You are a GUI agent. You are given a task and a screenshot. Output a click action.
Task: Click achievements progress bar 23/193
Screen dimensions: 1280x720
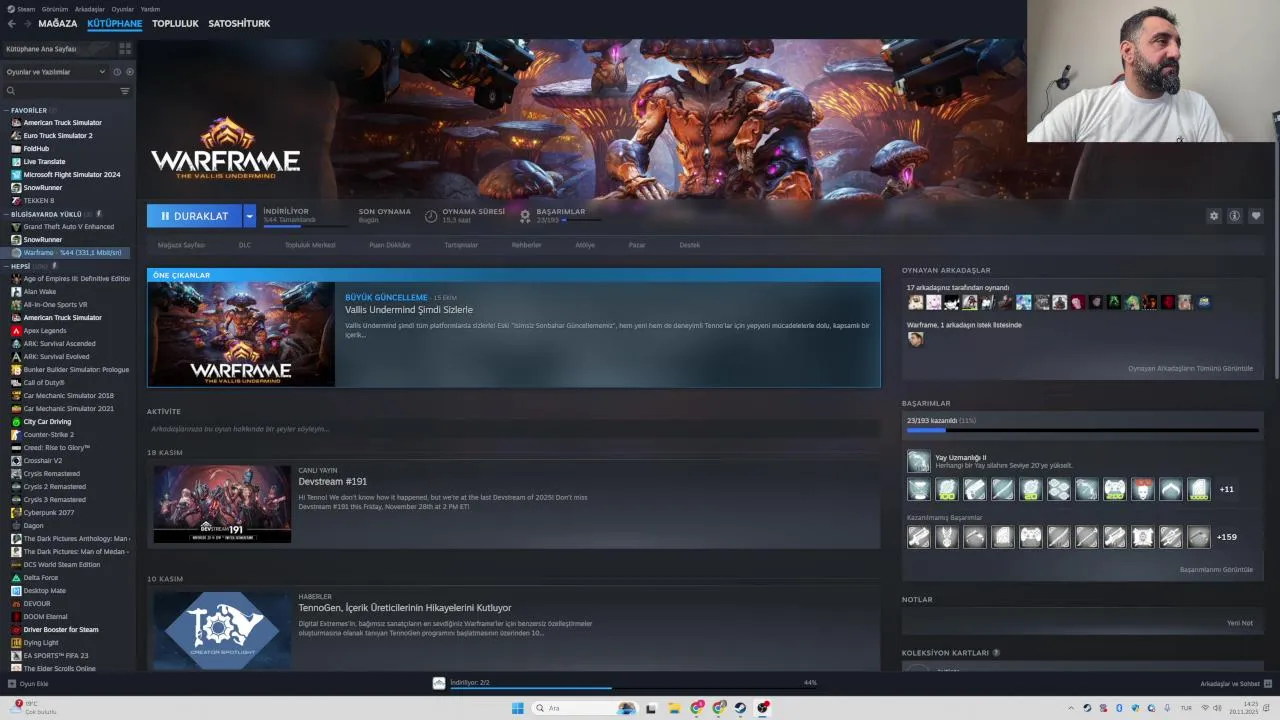point(1082,431)
